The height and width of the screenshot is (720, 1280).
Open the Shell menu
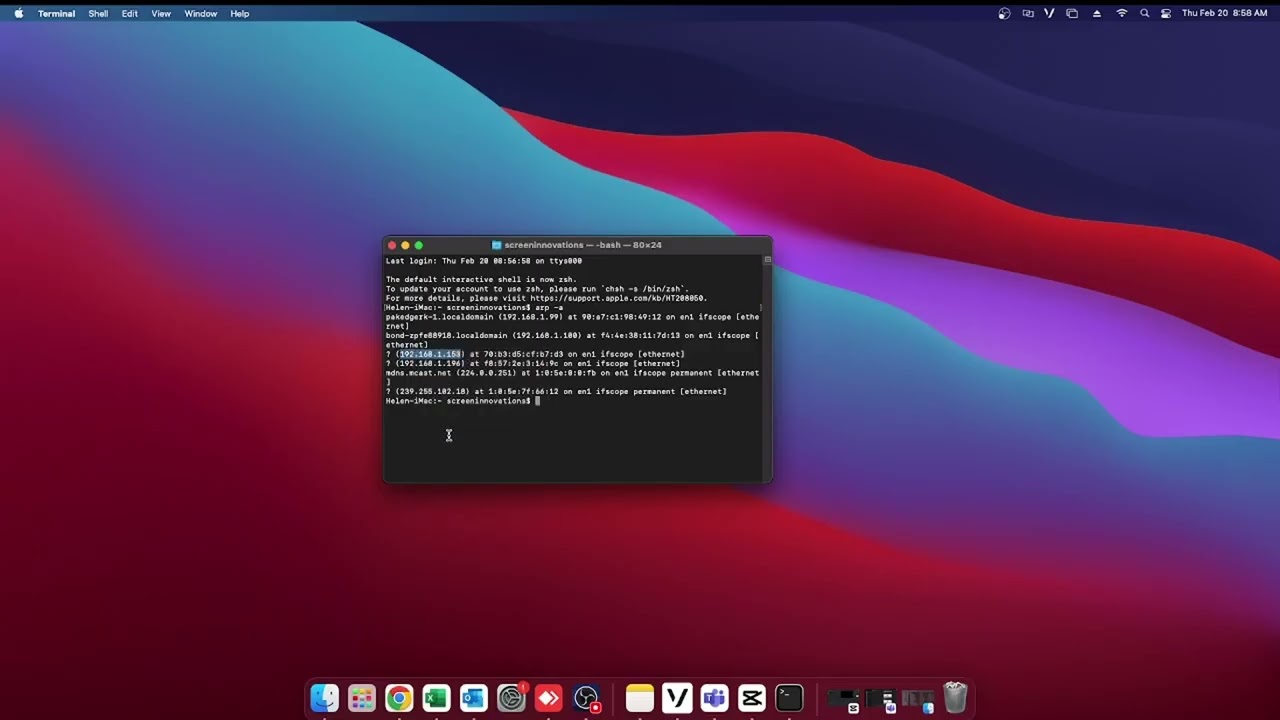[x=98, y=13]
